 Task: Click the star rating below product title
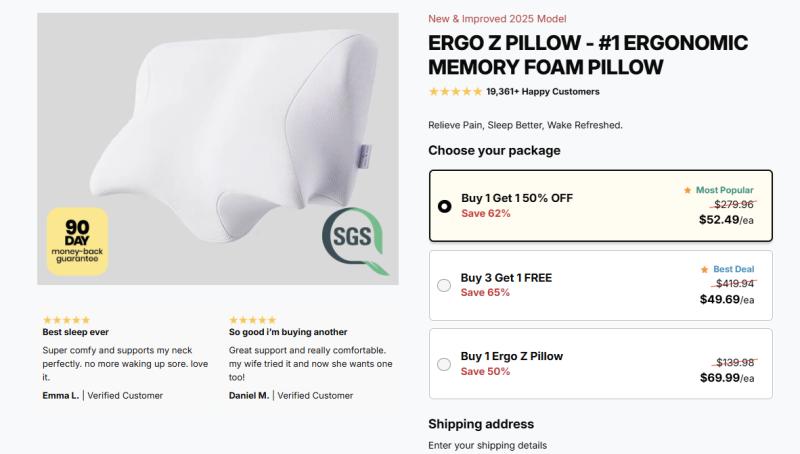point(455,92)
